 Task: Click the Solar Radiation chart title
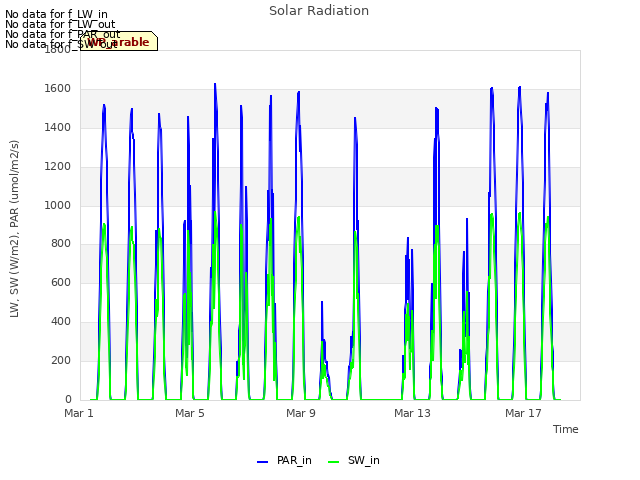tap(319, 11)
